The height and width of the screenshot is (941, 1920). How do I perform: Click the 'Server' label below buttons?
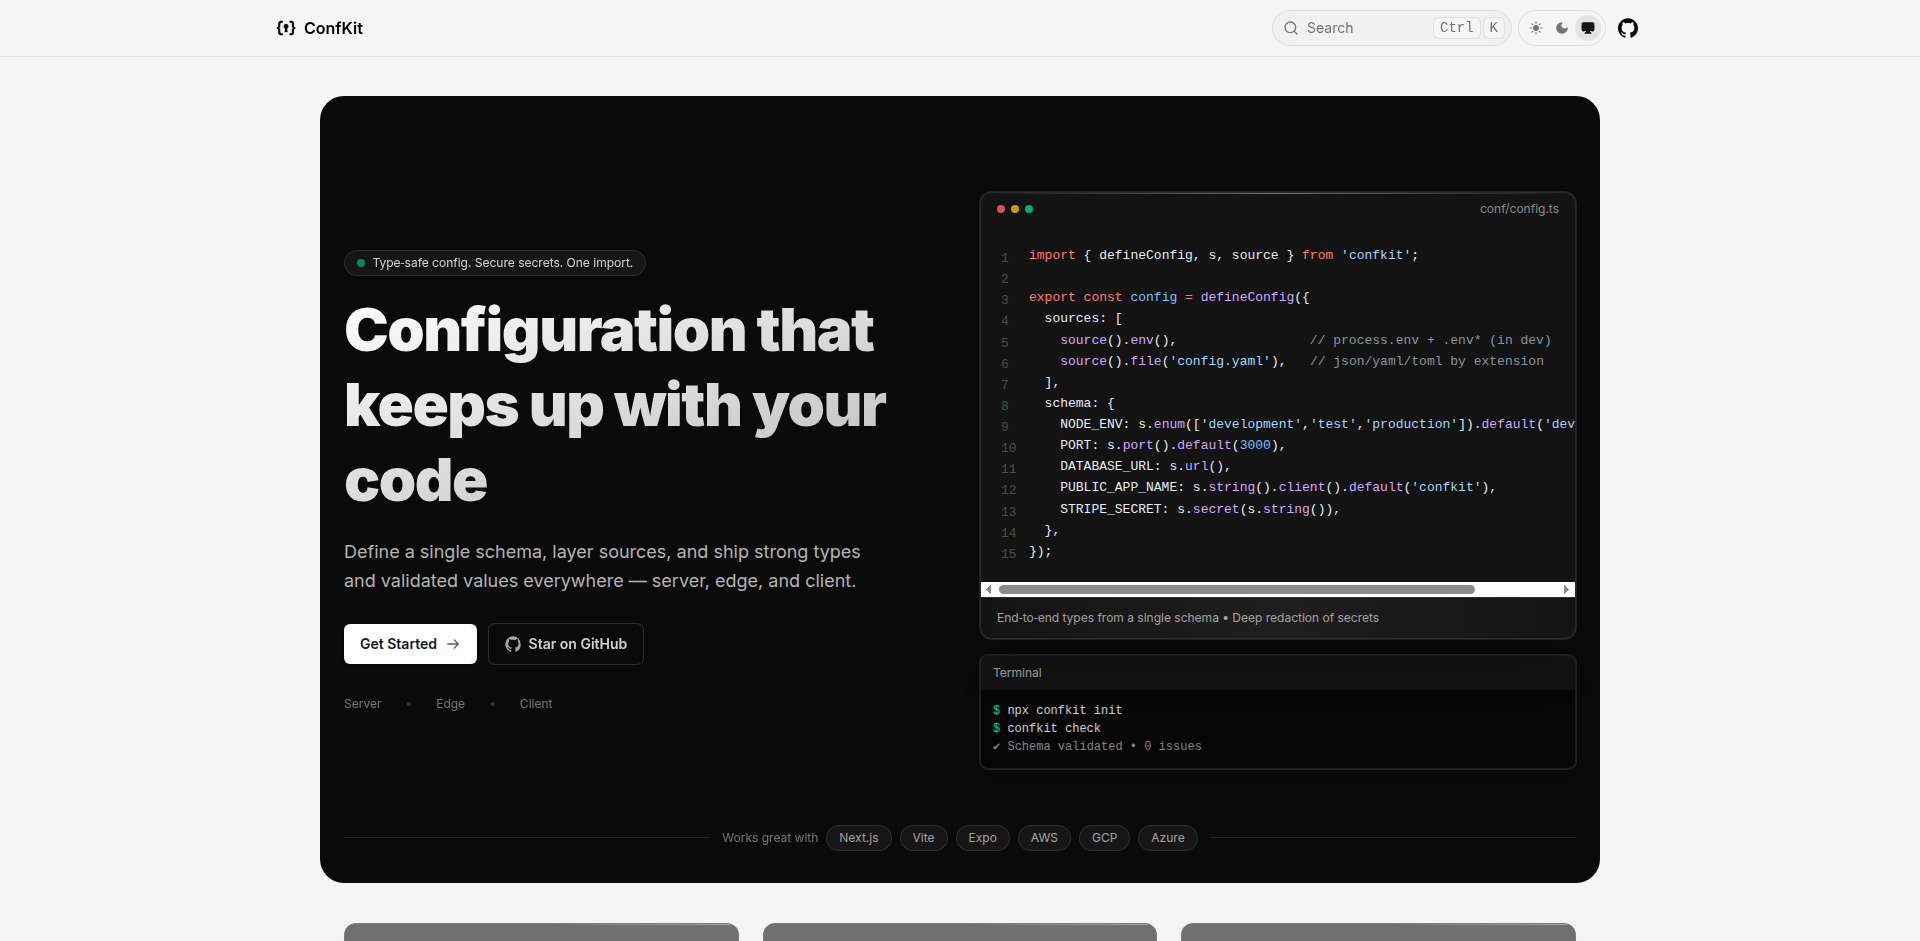pos(362,704)
